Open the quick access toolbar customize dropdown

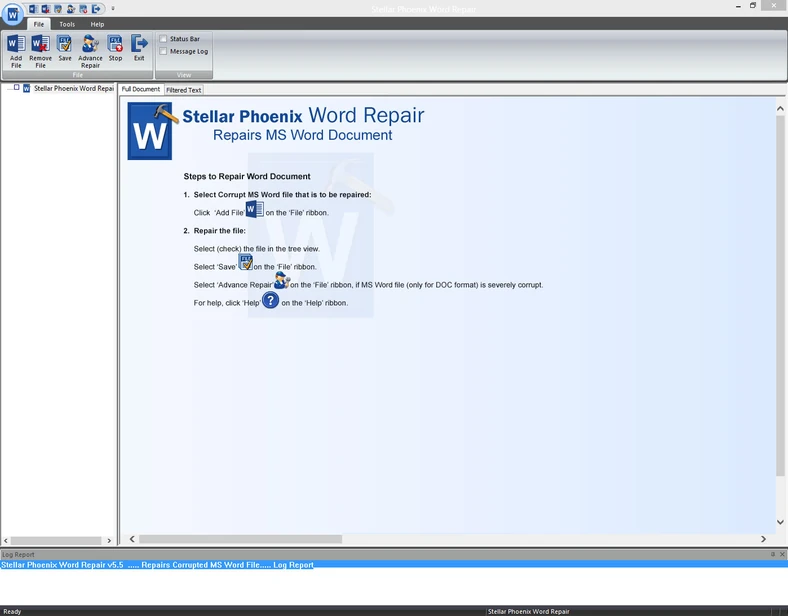click(x=113, y=9)
